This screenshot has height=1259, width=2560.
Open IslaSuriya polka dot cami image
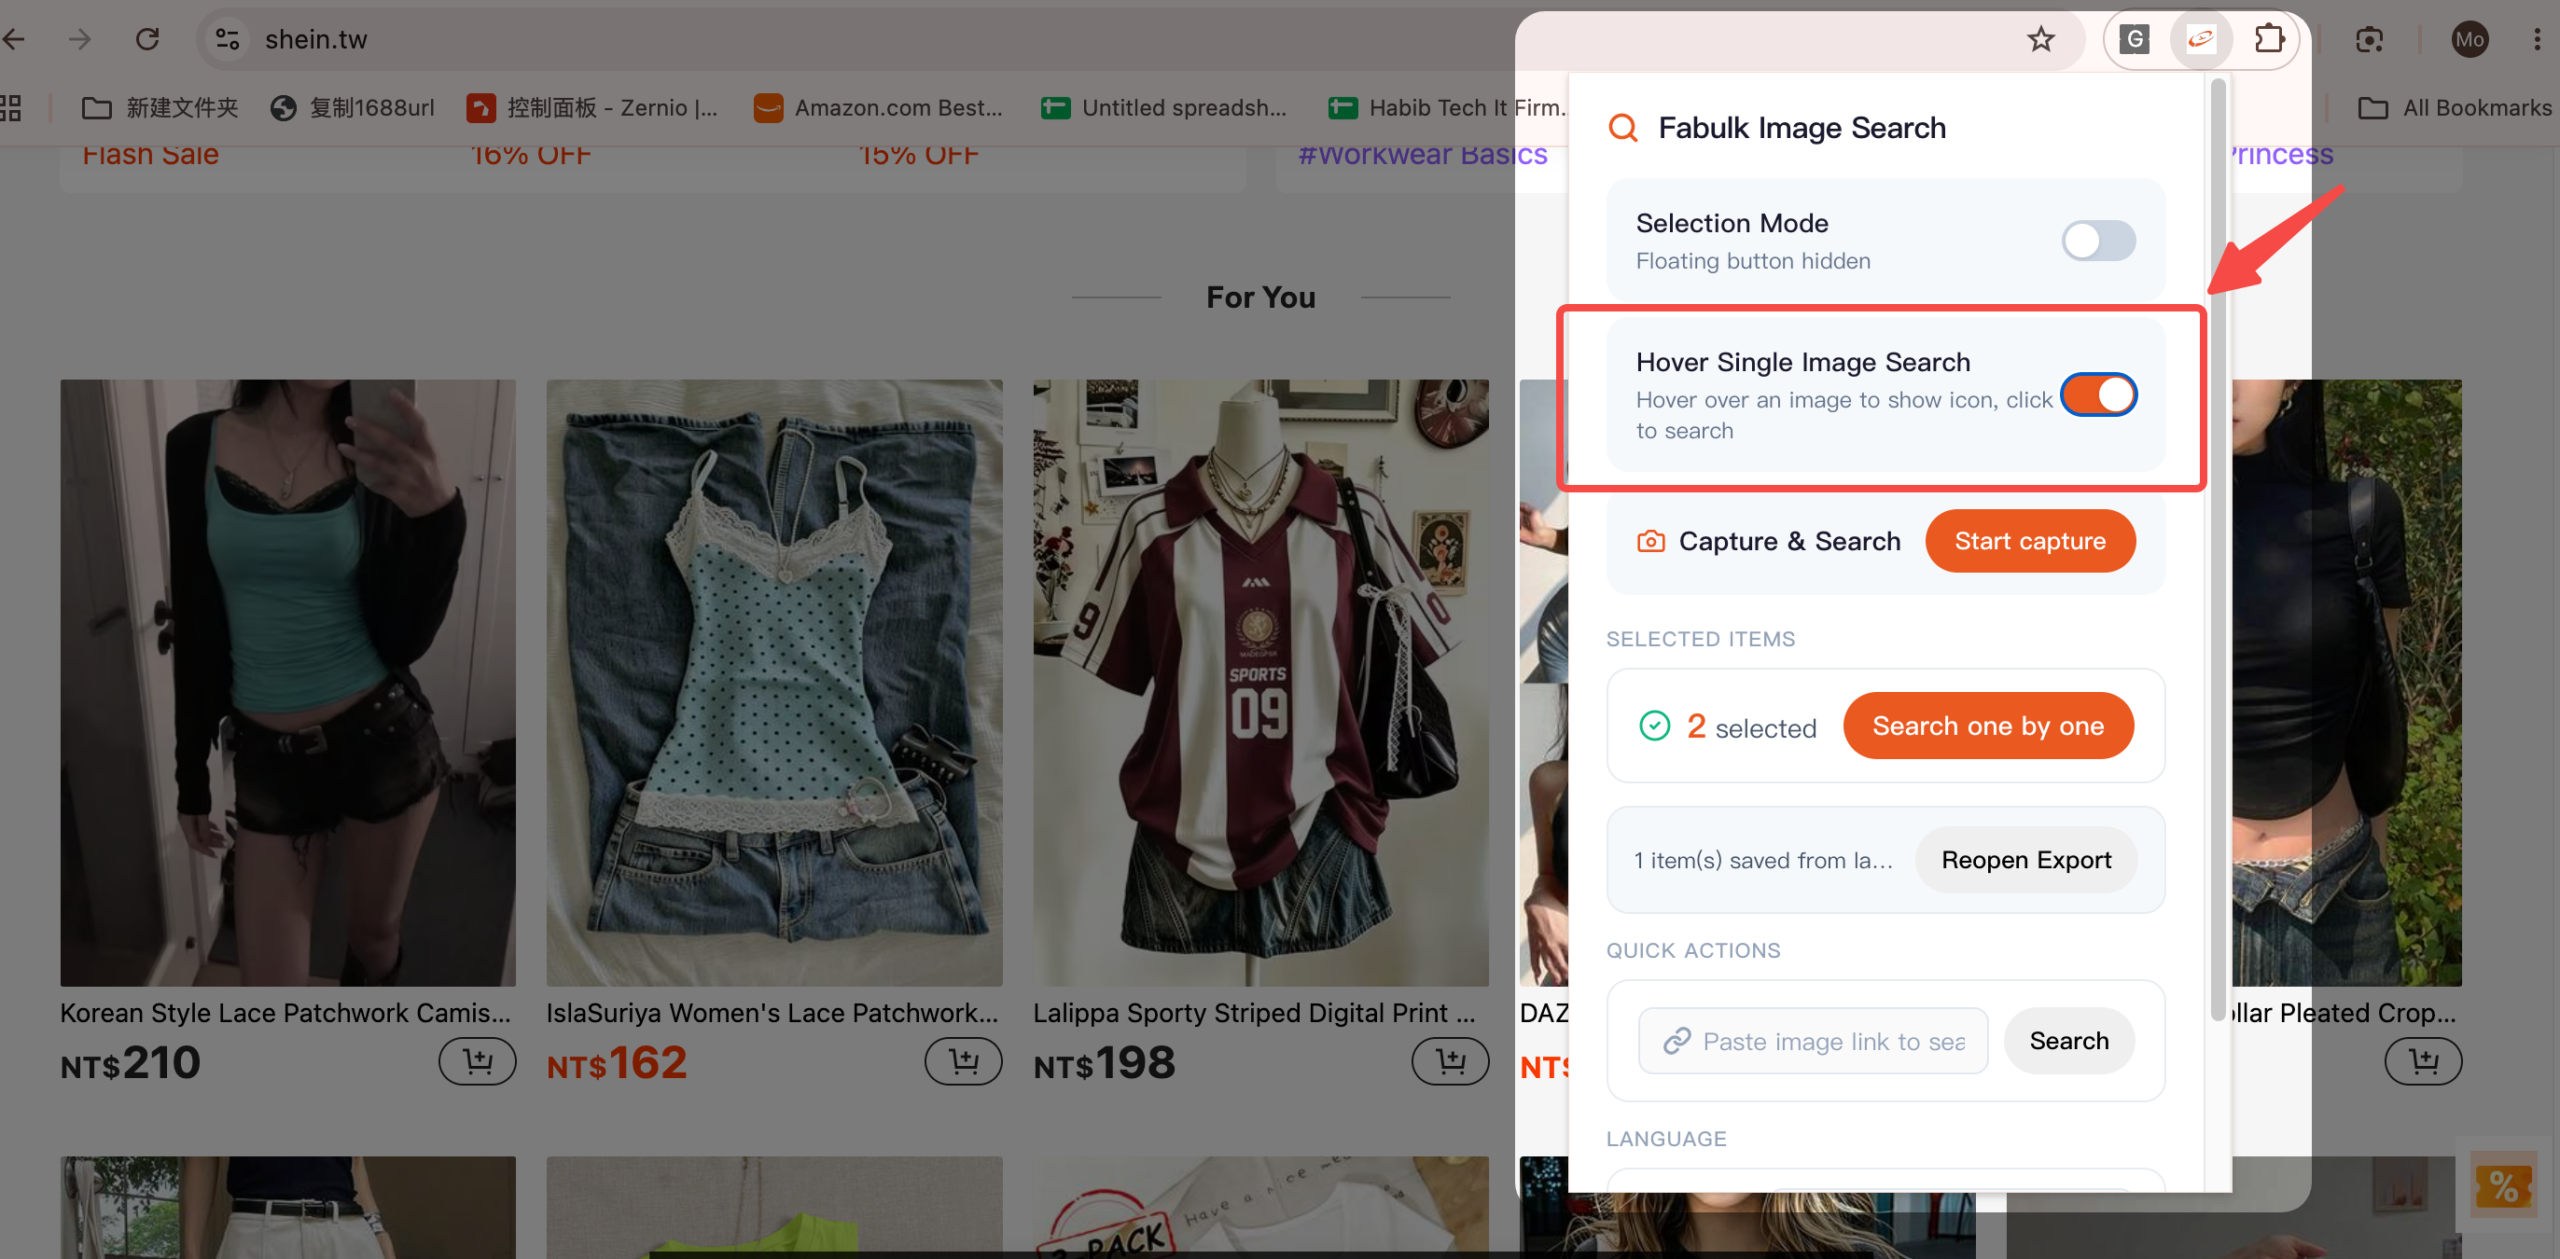pyautogui.click(x=774, y=683)
